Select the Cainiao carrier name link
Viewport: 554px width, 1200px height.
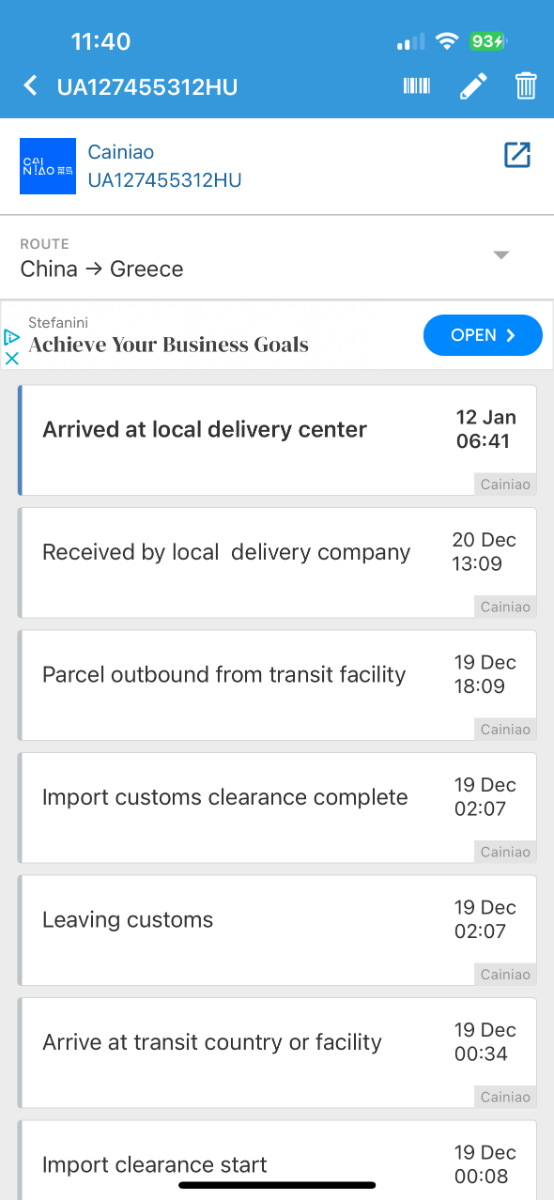click(x=121, y=153)
